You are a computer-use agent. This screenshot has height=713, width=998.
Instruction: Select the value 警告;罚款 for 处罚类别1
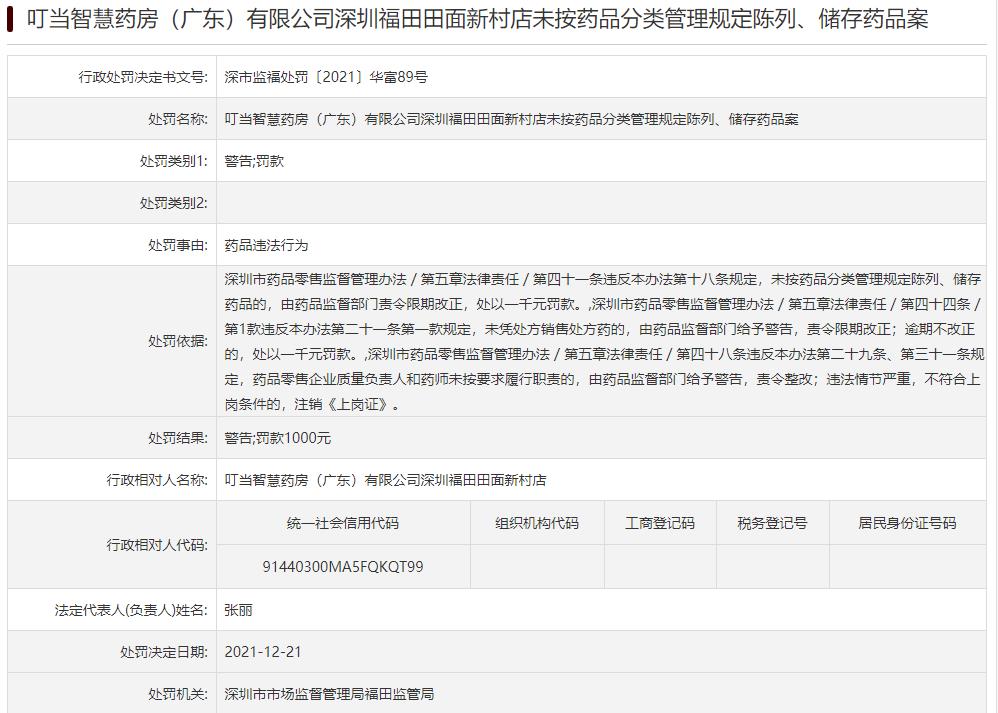point(254,161)
